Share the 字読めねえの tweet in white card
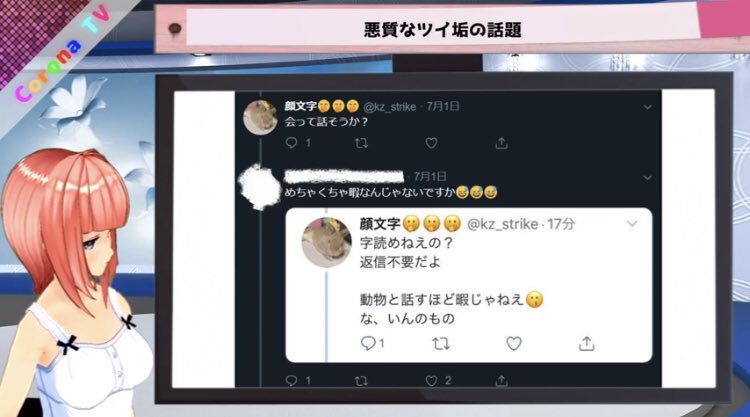The image size is (750, 417). click(586, 343)
